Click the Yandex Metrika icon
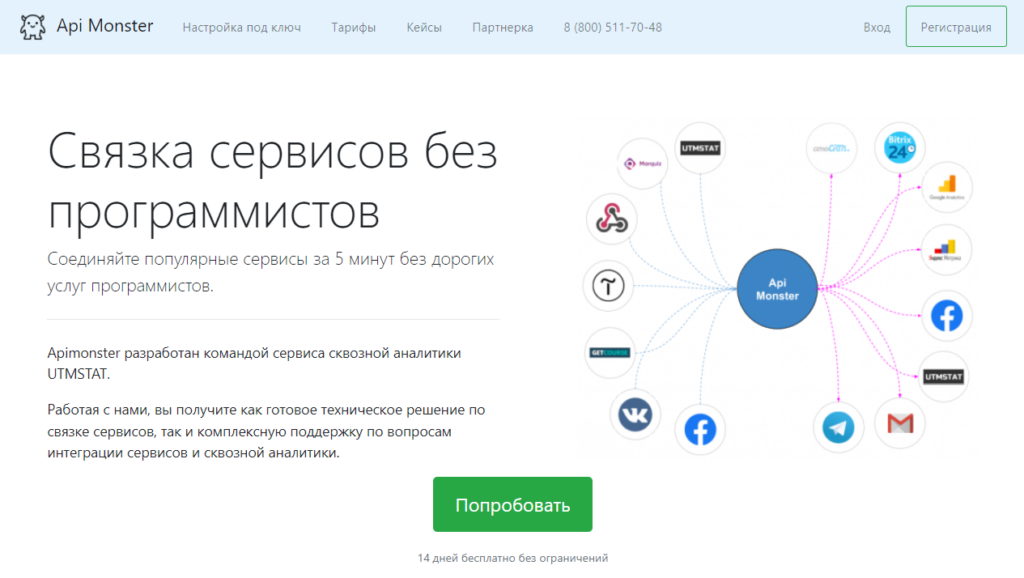 coord(946,249)
